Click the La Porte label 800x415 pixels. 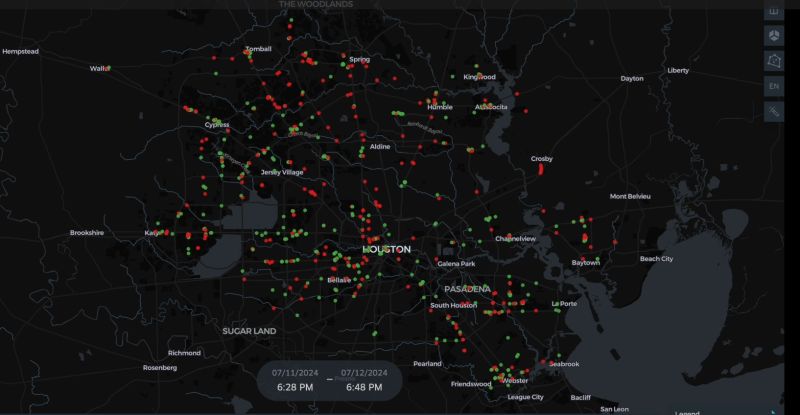point(564,304)
